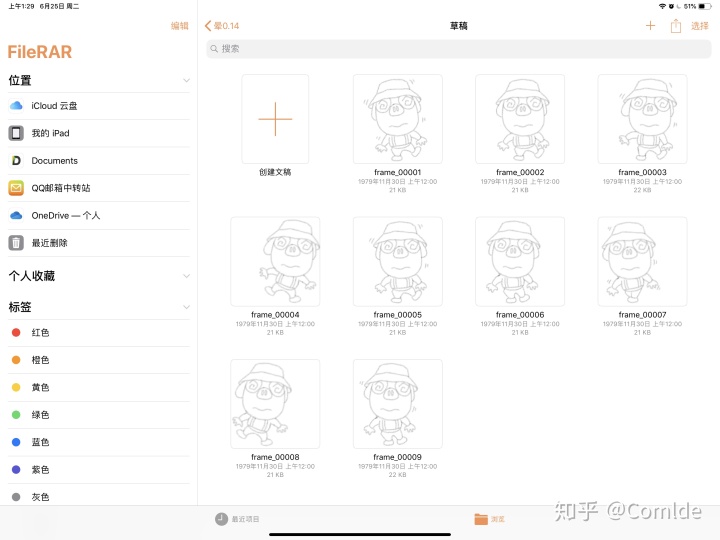
Task: Choose the 灰色 tag label
Action: click(x=40, y=497)
